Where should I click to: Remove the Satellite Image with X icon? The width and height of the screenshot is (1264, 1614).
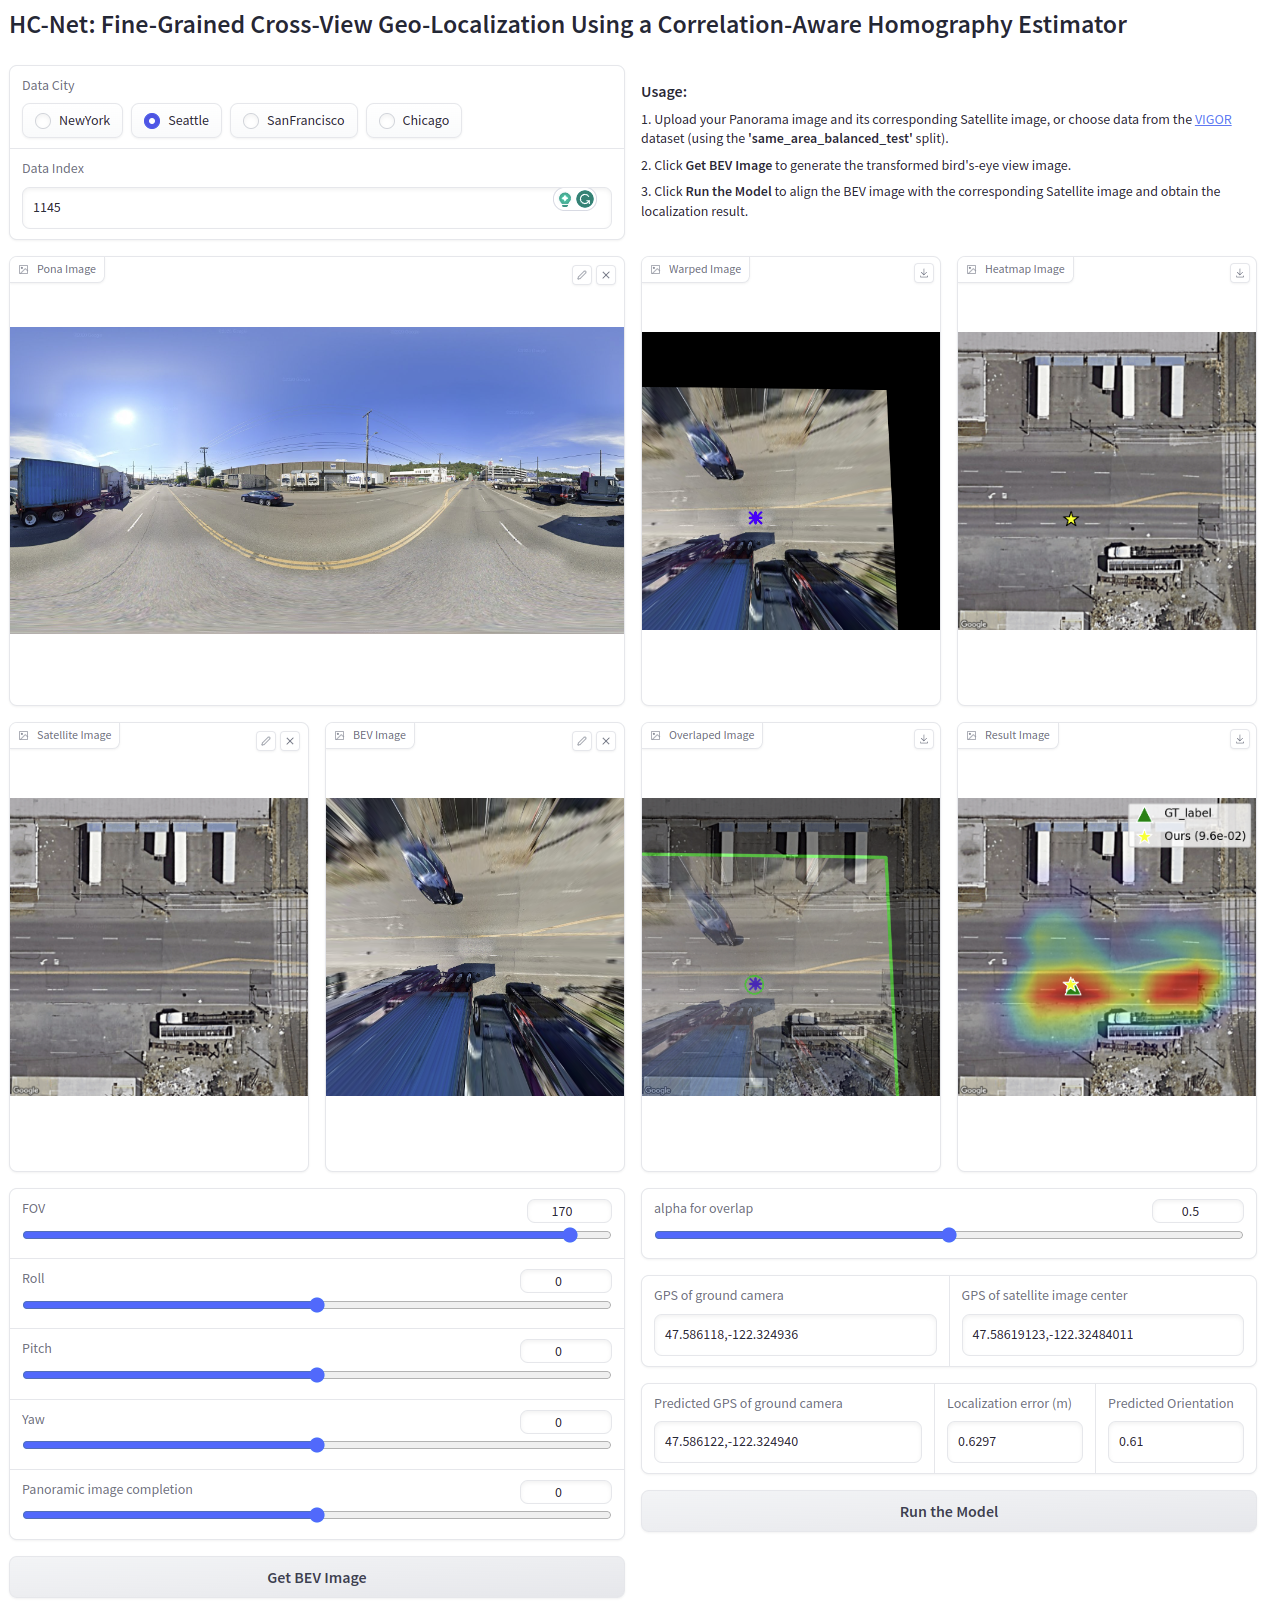tap(290, 741)
